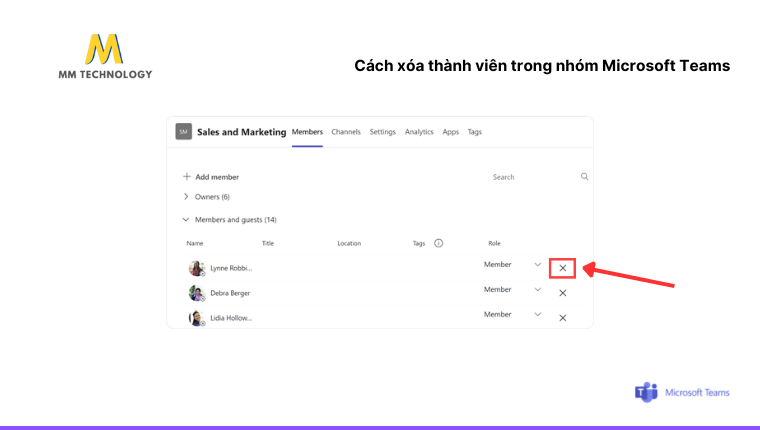Click the Title column header
The width and height of the screenshot is (760, 430).
(x=268, y=243)
